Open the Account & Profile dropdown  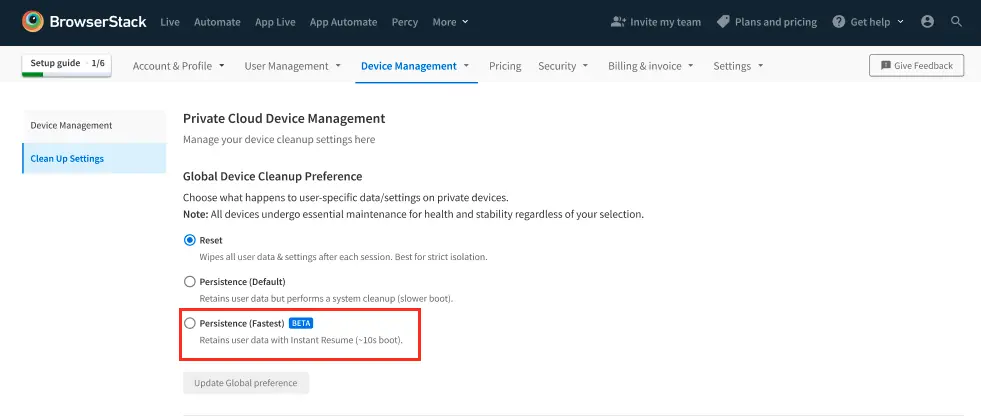[178, 66]
